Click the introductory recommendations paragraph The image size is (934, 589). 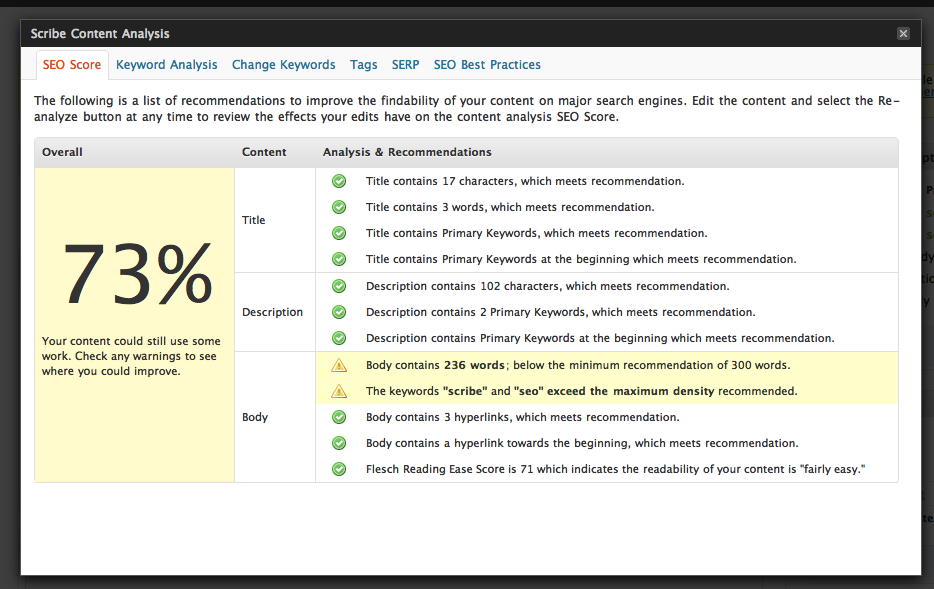point(466,108)
